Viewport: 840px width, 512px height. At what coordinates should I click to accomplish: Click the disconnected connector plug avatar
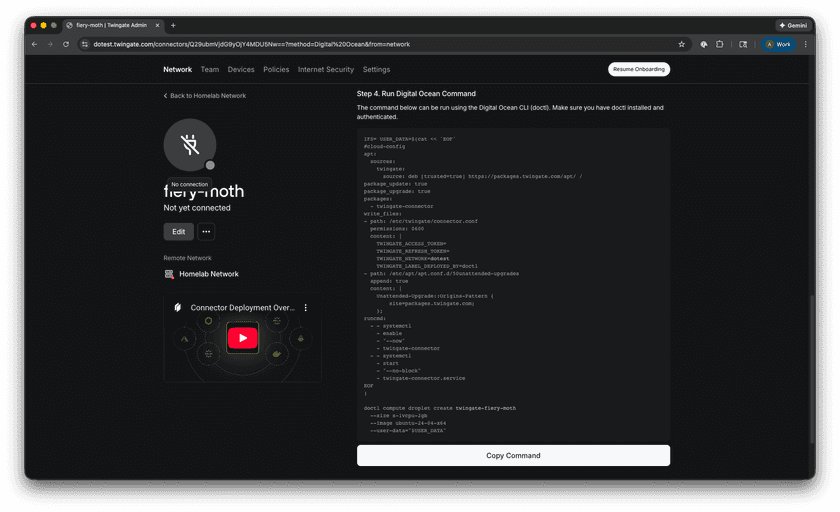[190, 145]
